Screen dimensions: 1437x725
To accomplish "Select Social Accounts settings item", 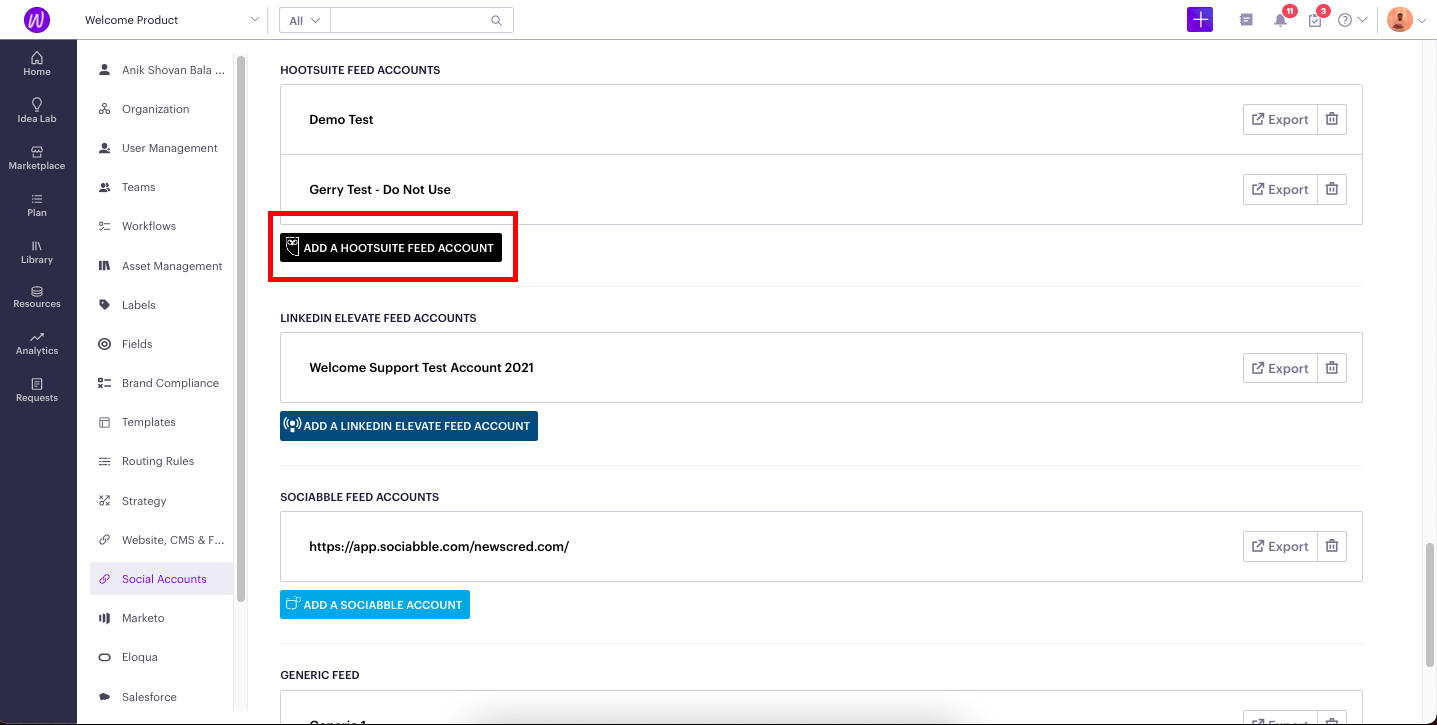I will 161,579.
